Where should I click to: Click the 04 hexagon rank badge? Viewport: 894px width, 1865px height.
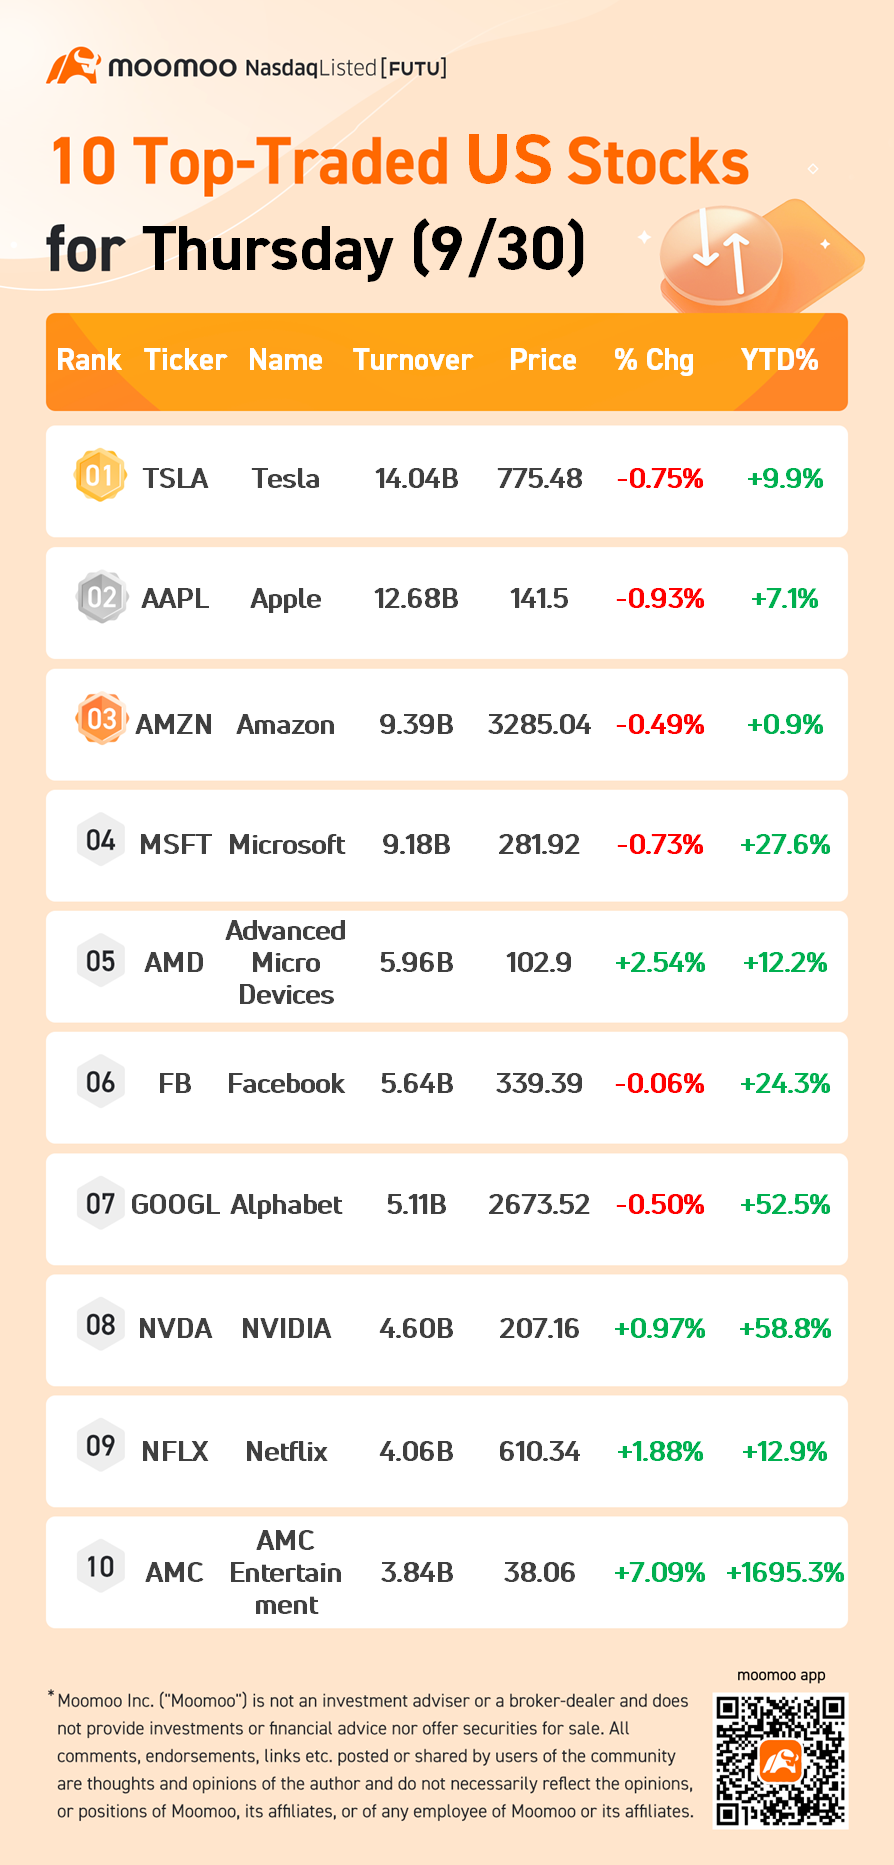click(101, 840)
